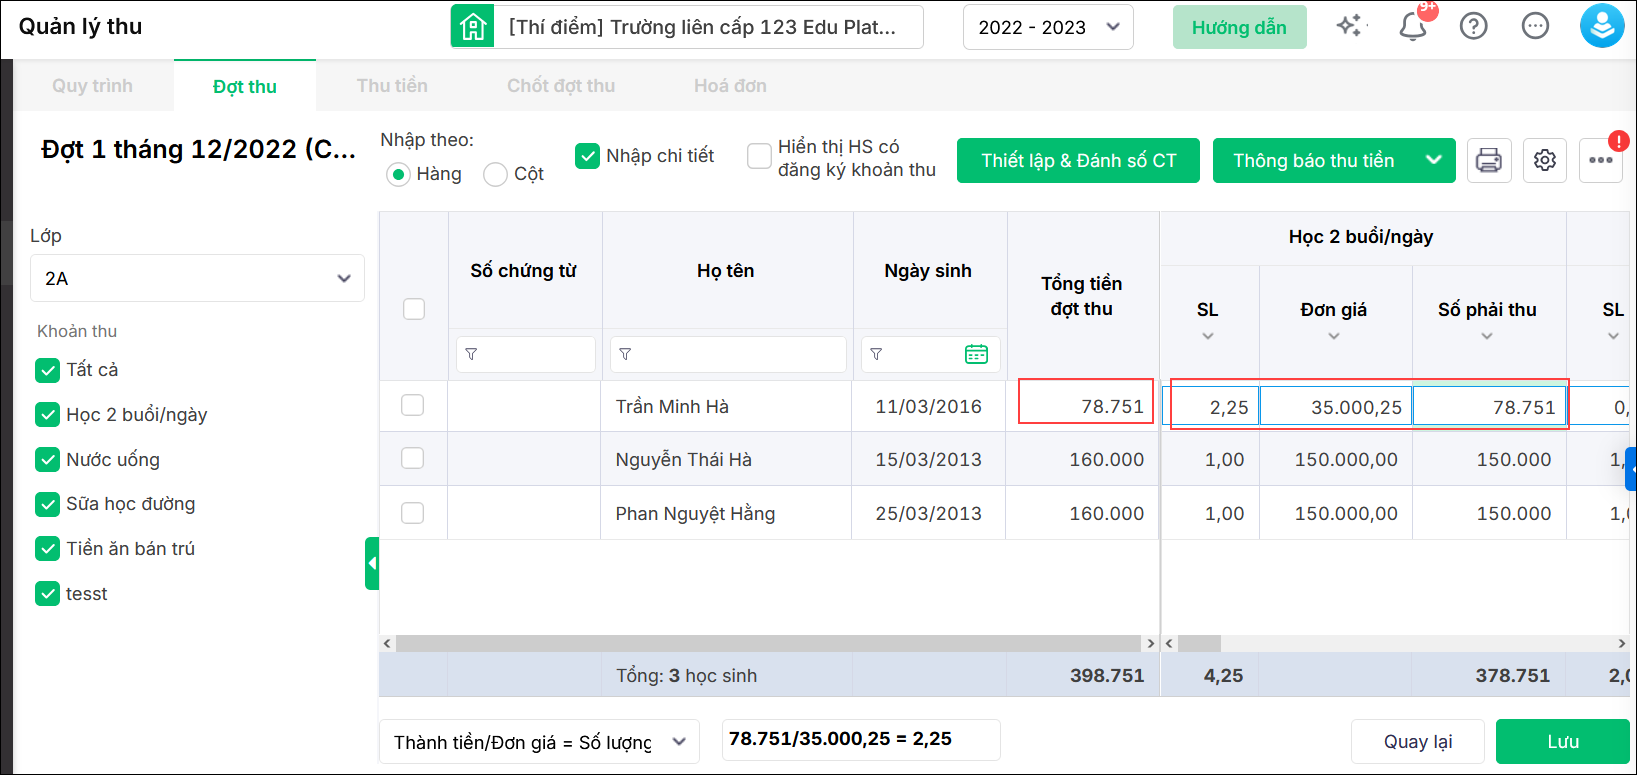Click the formula result field 78.751/35.000,25 = 2,25
Screen dimensions: 1637x775
pos(861,740)
